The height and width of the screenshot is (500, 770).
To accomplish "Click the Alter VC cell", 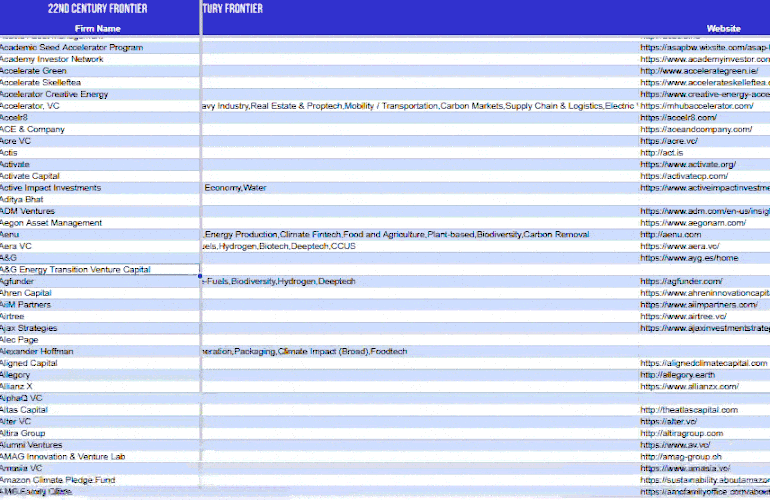I will 100,422.
